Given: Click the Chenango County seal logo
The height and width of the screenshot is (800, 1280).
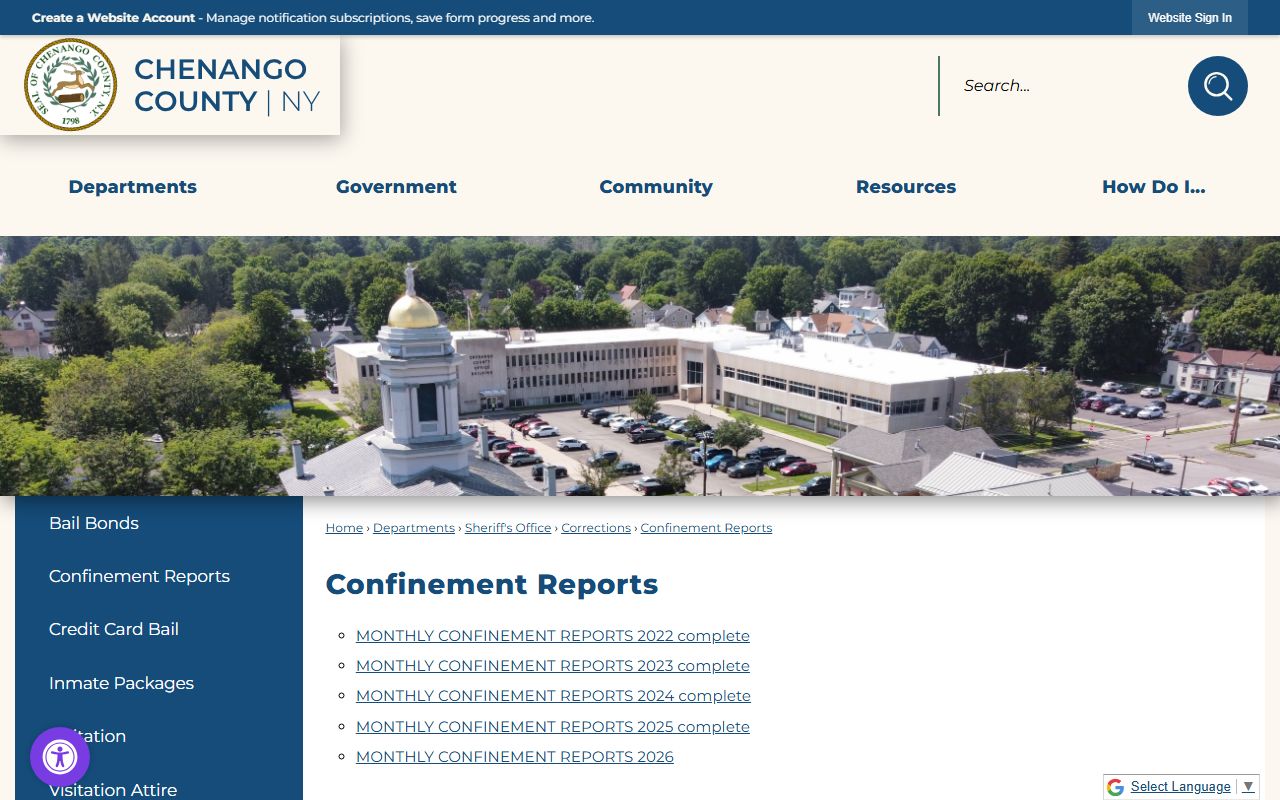Looking at the screenshot, I should 71,85.
